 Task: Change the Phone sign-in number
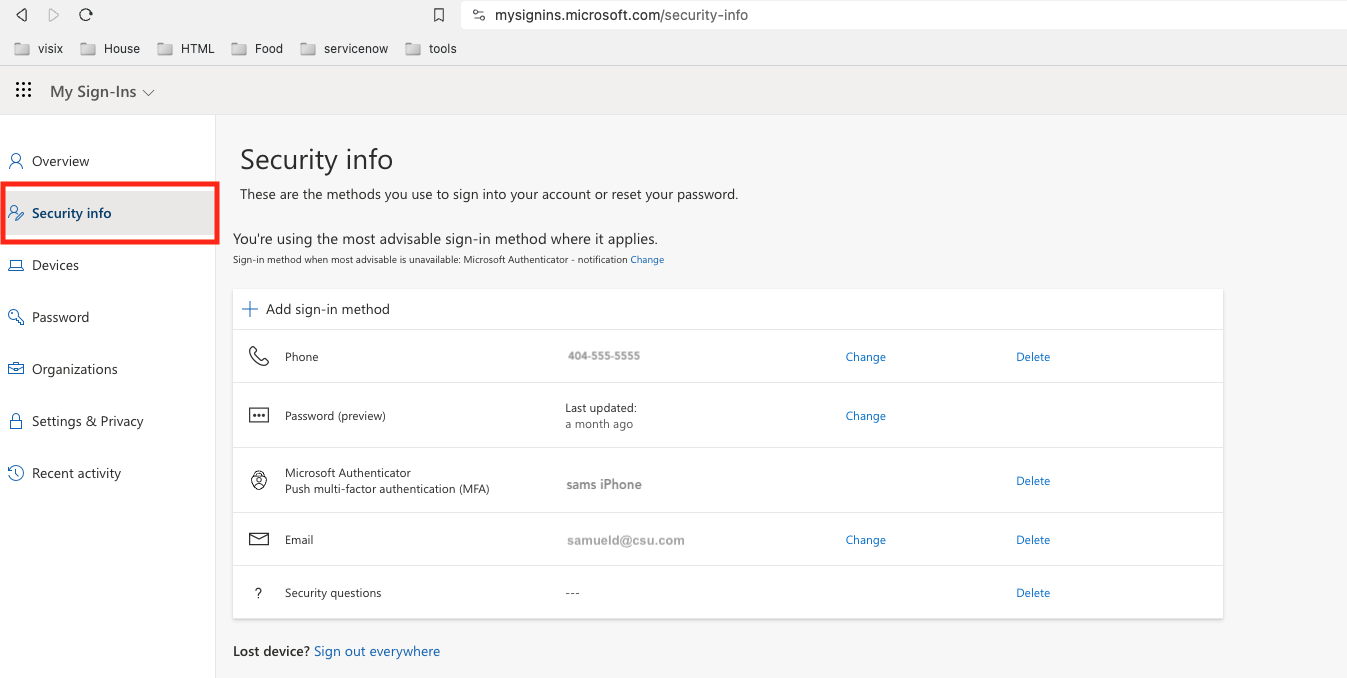865,357
